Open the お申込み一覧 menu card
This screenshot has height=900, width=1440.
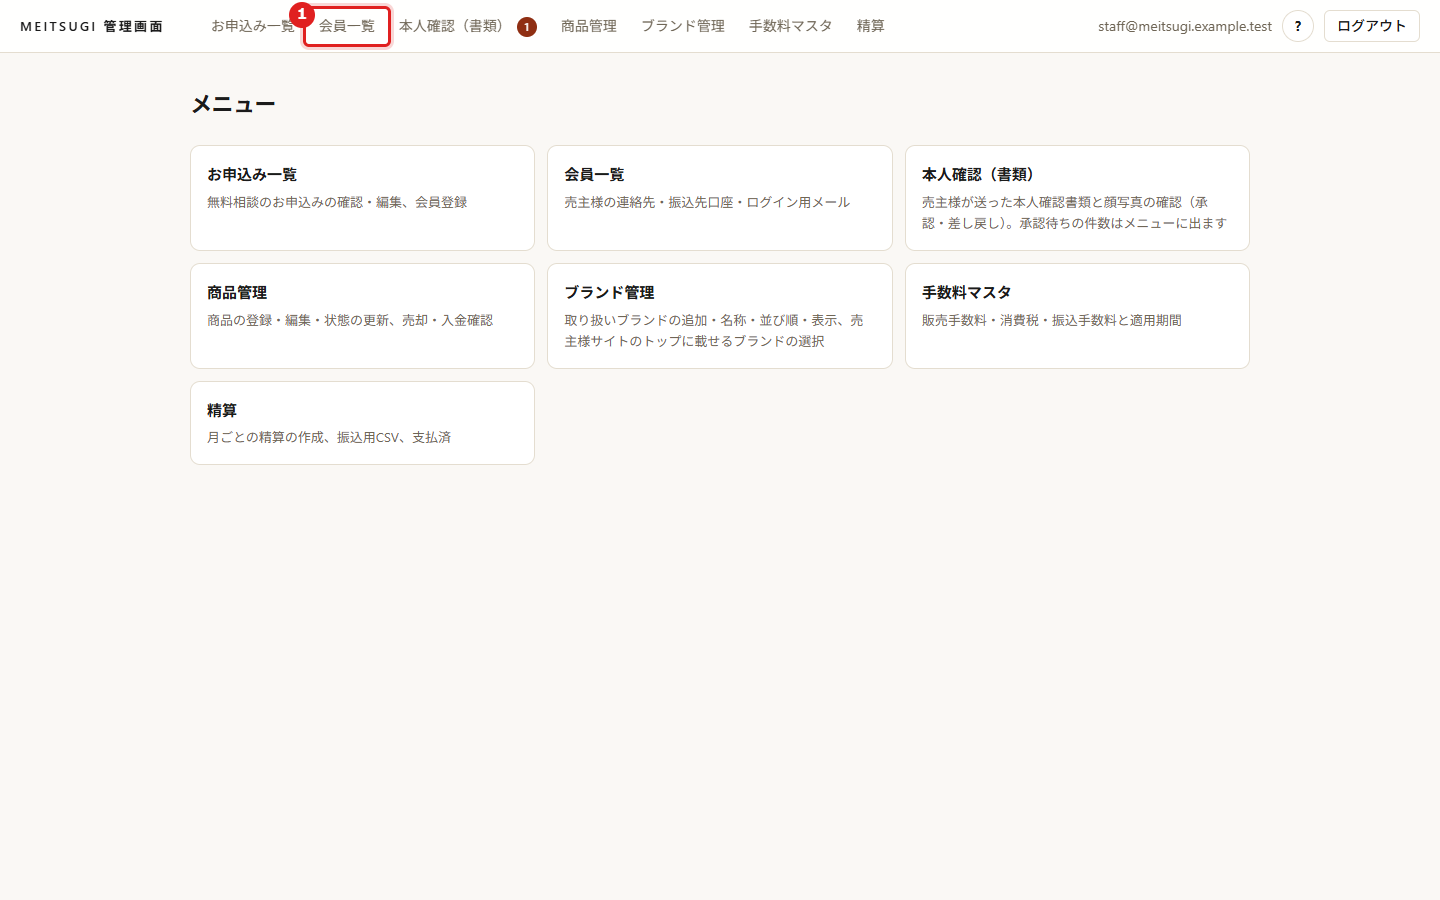point(362,198)
